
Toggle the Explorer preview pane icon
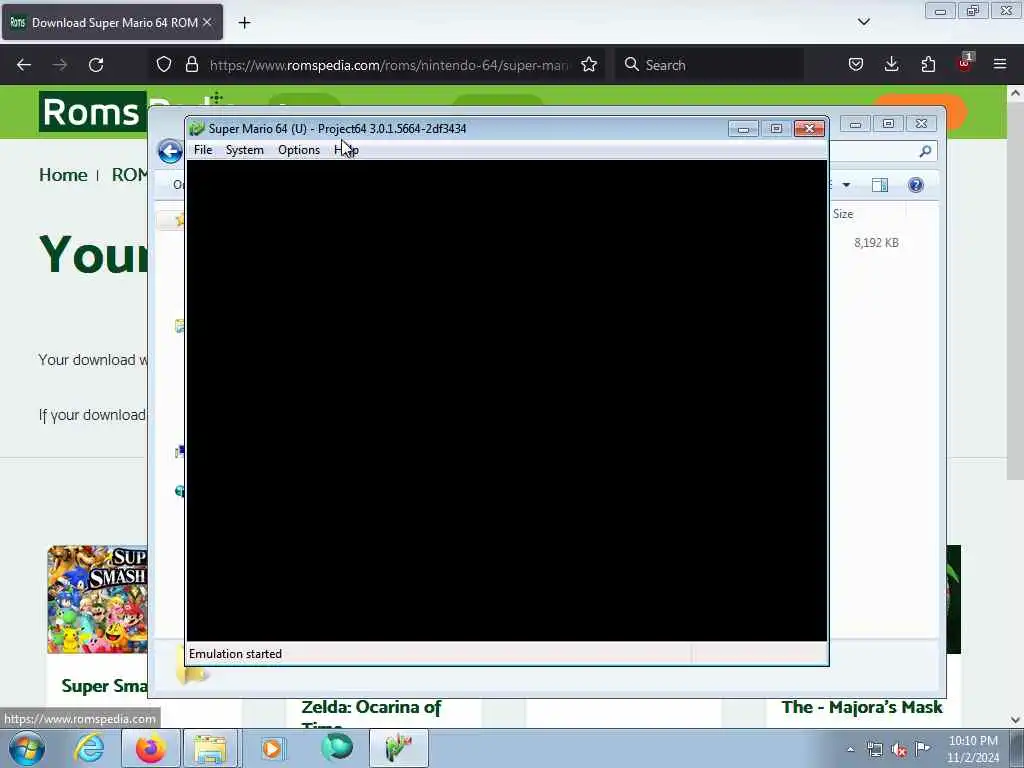click(x=880, y=185)
